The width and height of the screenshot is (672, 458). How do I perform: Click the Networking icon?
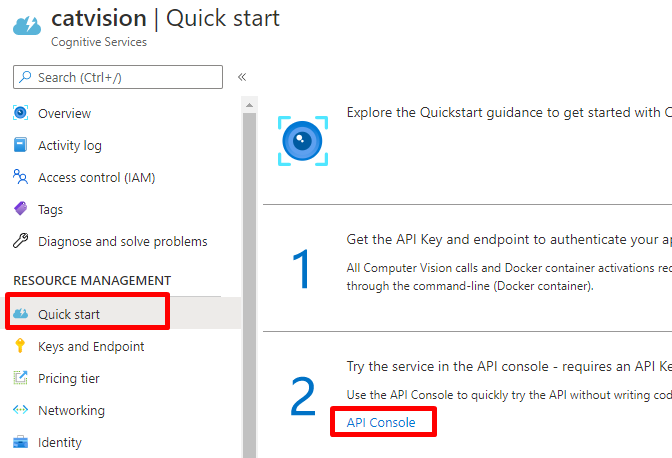coord(20,410)
